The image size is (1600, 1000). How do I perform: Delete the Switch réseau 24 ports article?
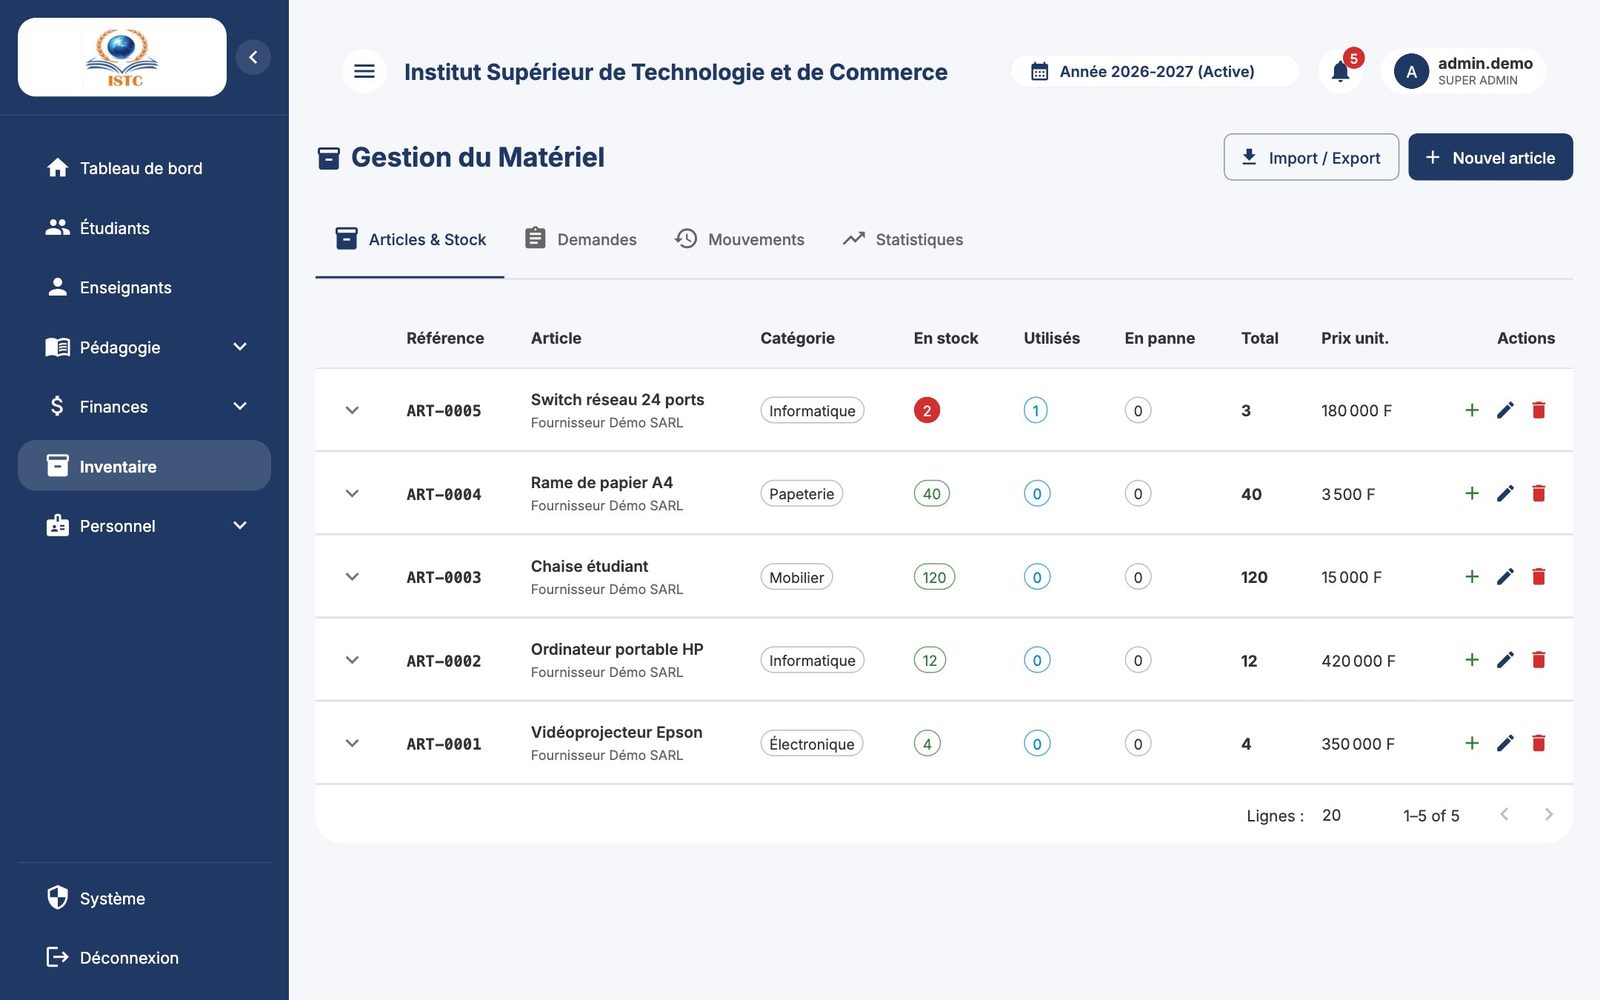coord(1539,410)
